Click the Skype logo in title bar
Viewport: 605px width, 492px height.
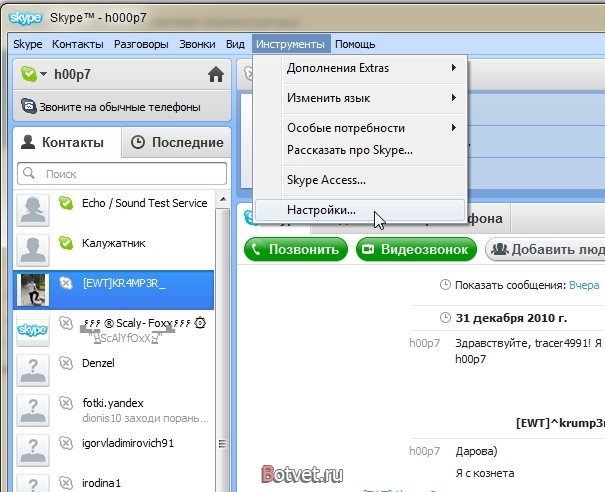[x=25, y=18]
